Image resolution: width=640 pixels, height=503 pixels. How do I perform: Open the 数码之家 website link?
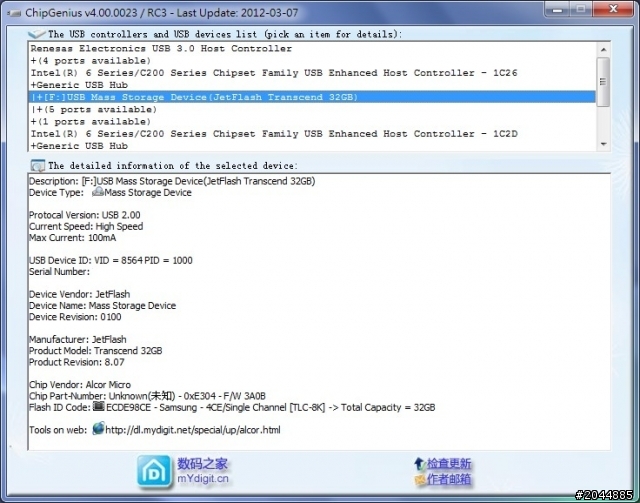[x=202, y=464]
